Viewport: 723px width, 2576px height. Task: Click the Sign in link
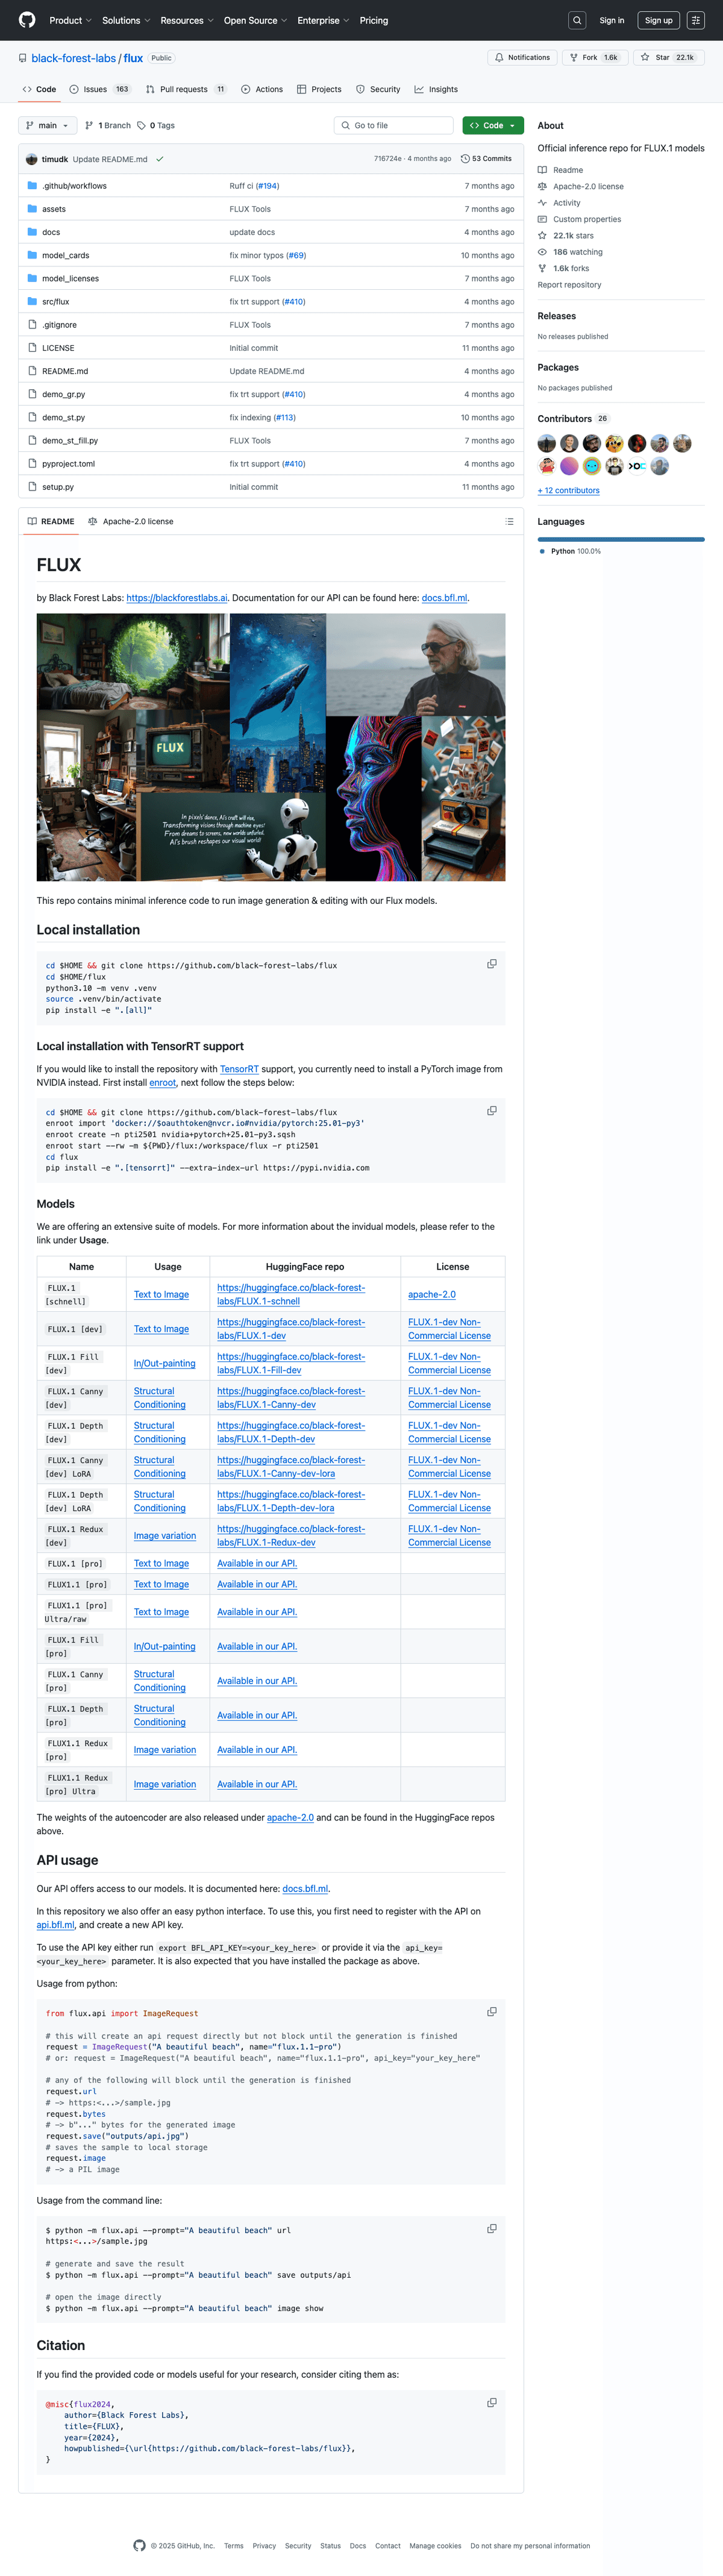[612, 20]
